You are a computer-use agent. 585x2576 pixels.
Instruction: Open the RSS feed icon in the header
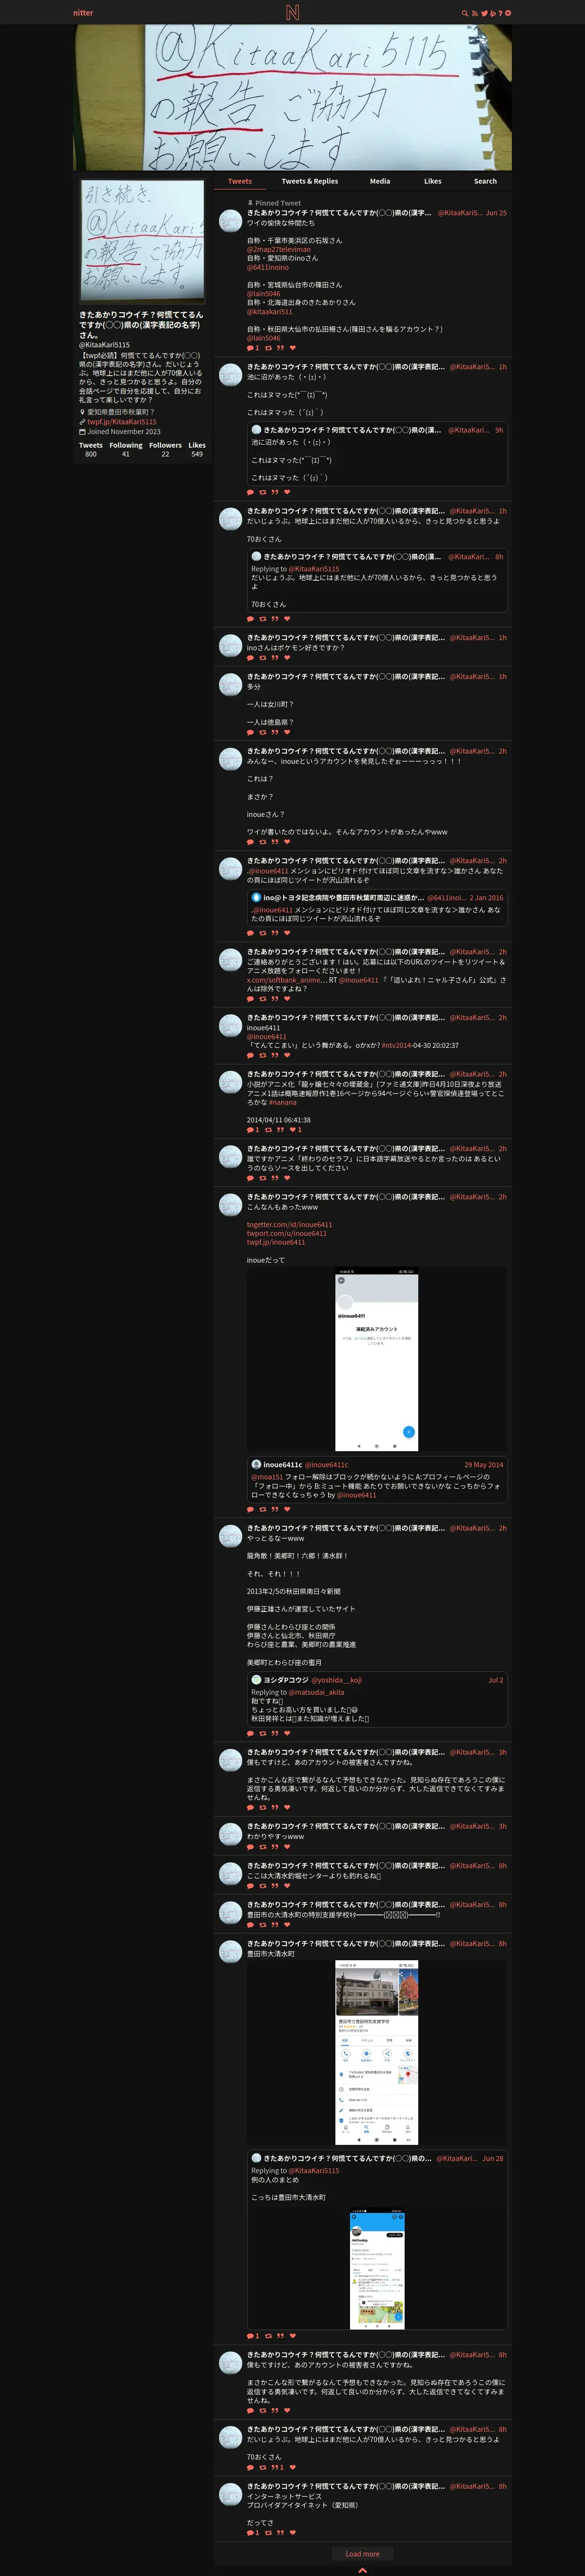pos(474,13)
